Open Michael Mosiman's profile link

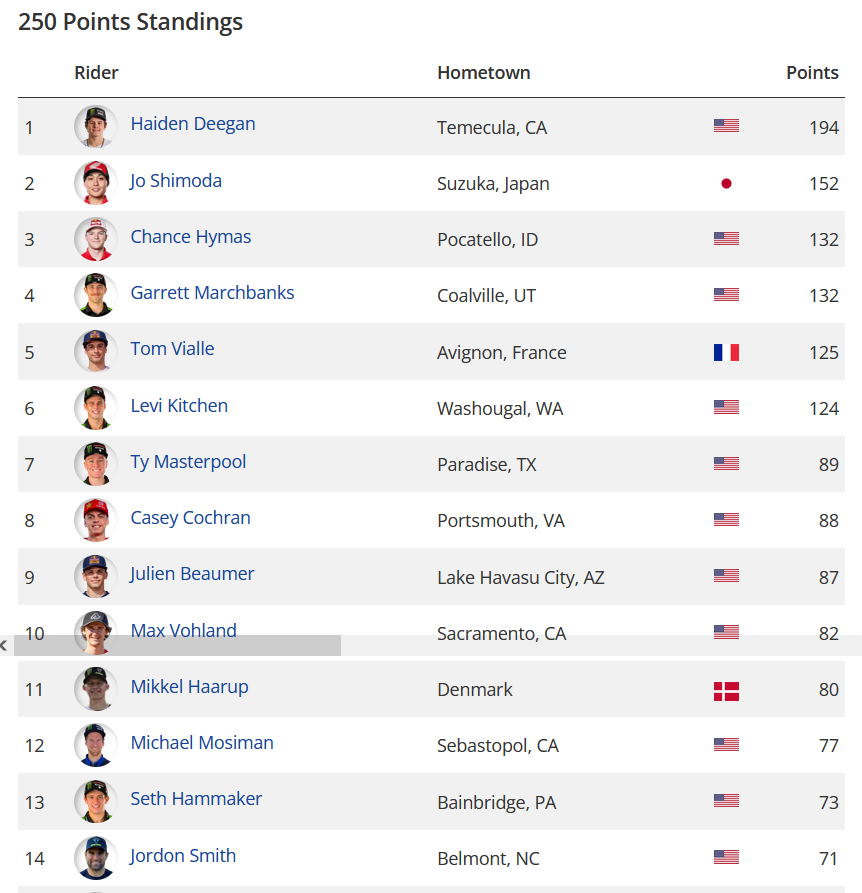(x=202, y=743)
